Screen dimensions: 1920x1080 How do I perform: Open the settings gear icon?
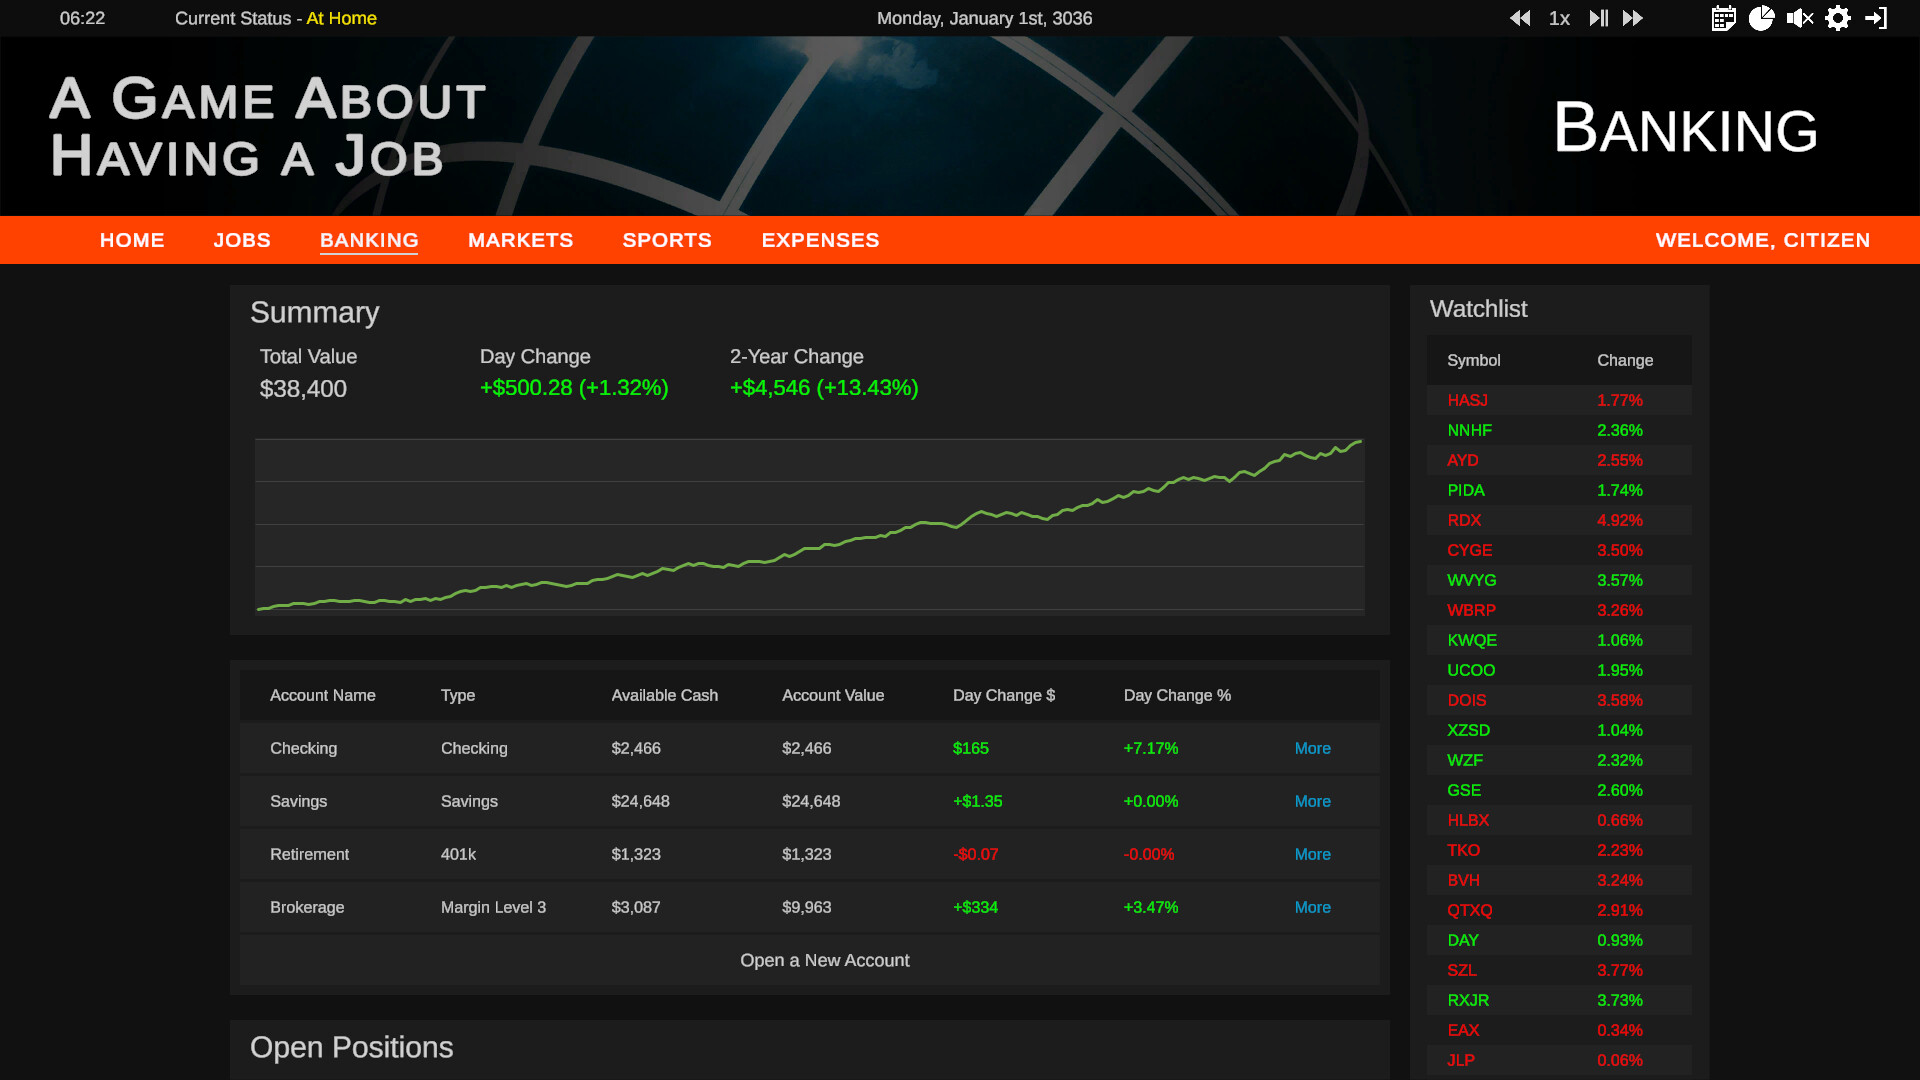[1838, 18]
